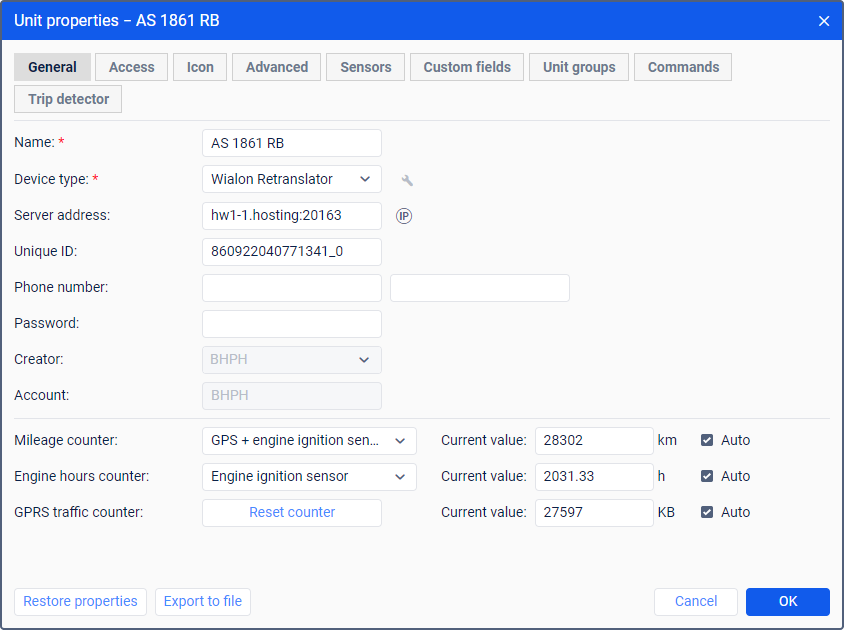Open the Commands tab
844x630 pixels.
coord(683,67)
